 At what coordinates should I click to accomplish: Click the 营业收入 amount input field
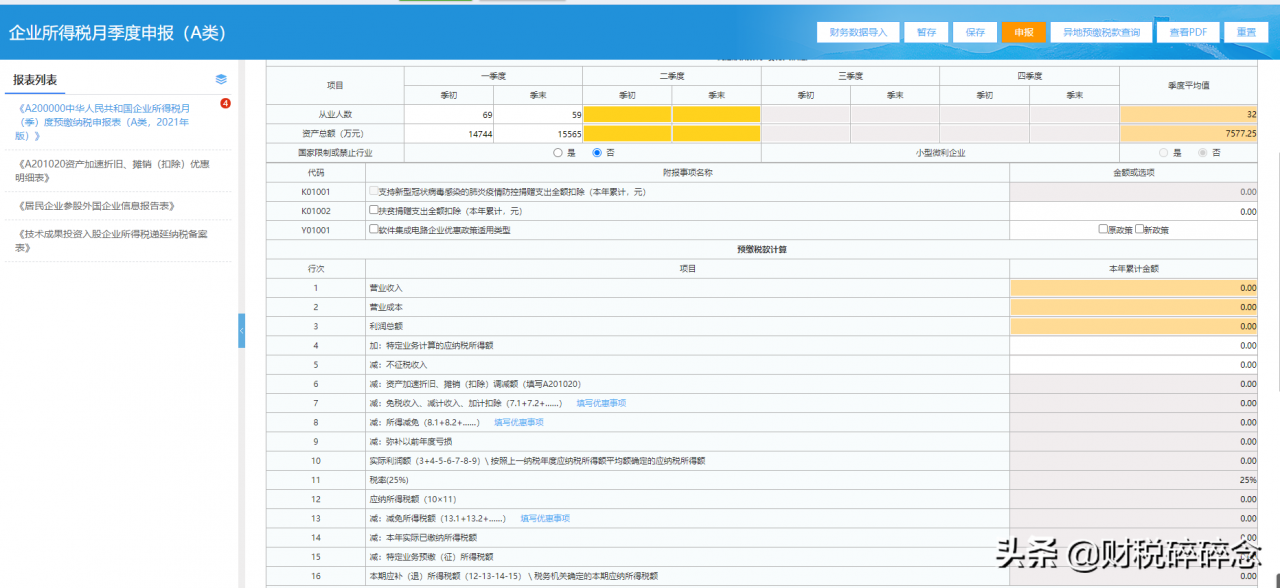click(x=1133, y=288)
